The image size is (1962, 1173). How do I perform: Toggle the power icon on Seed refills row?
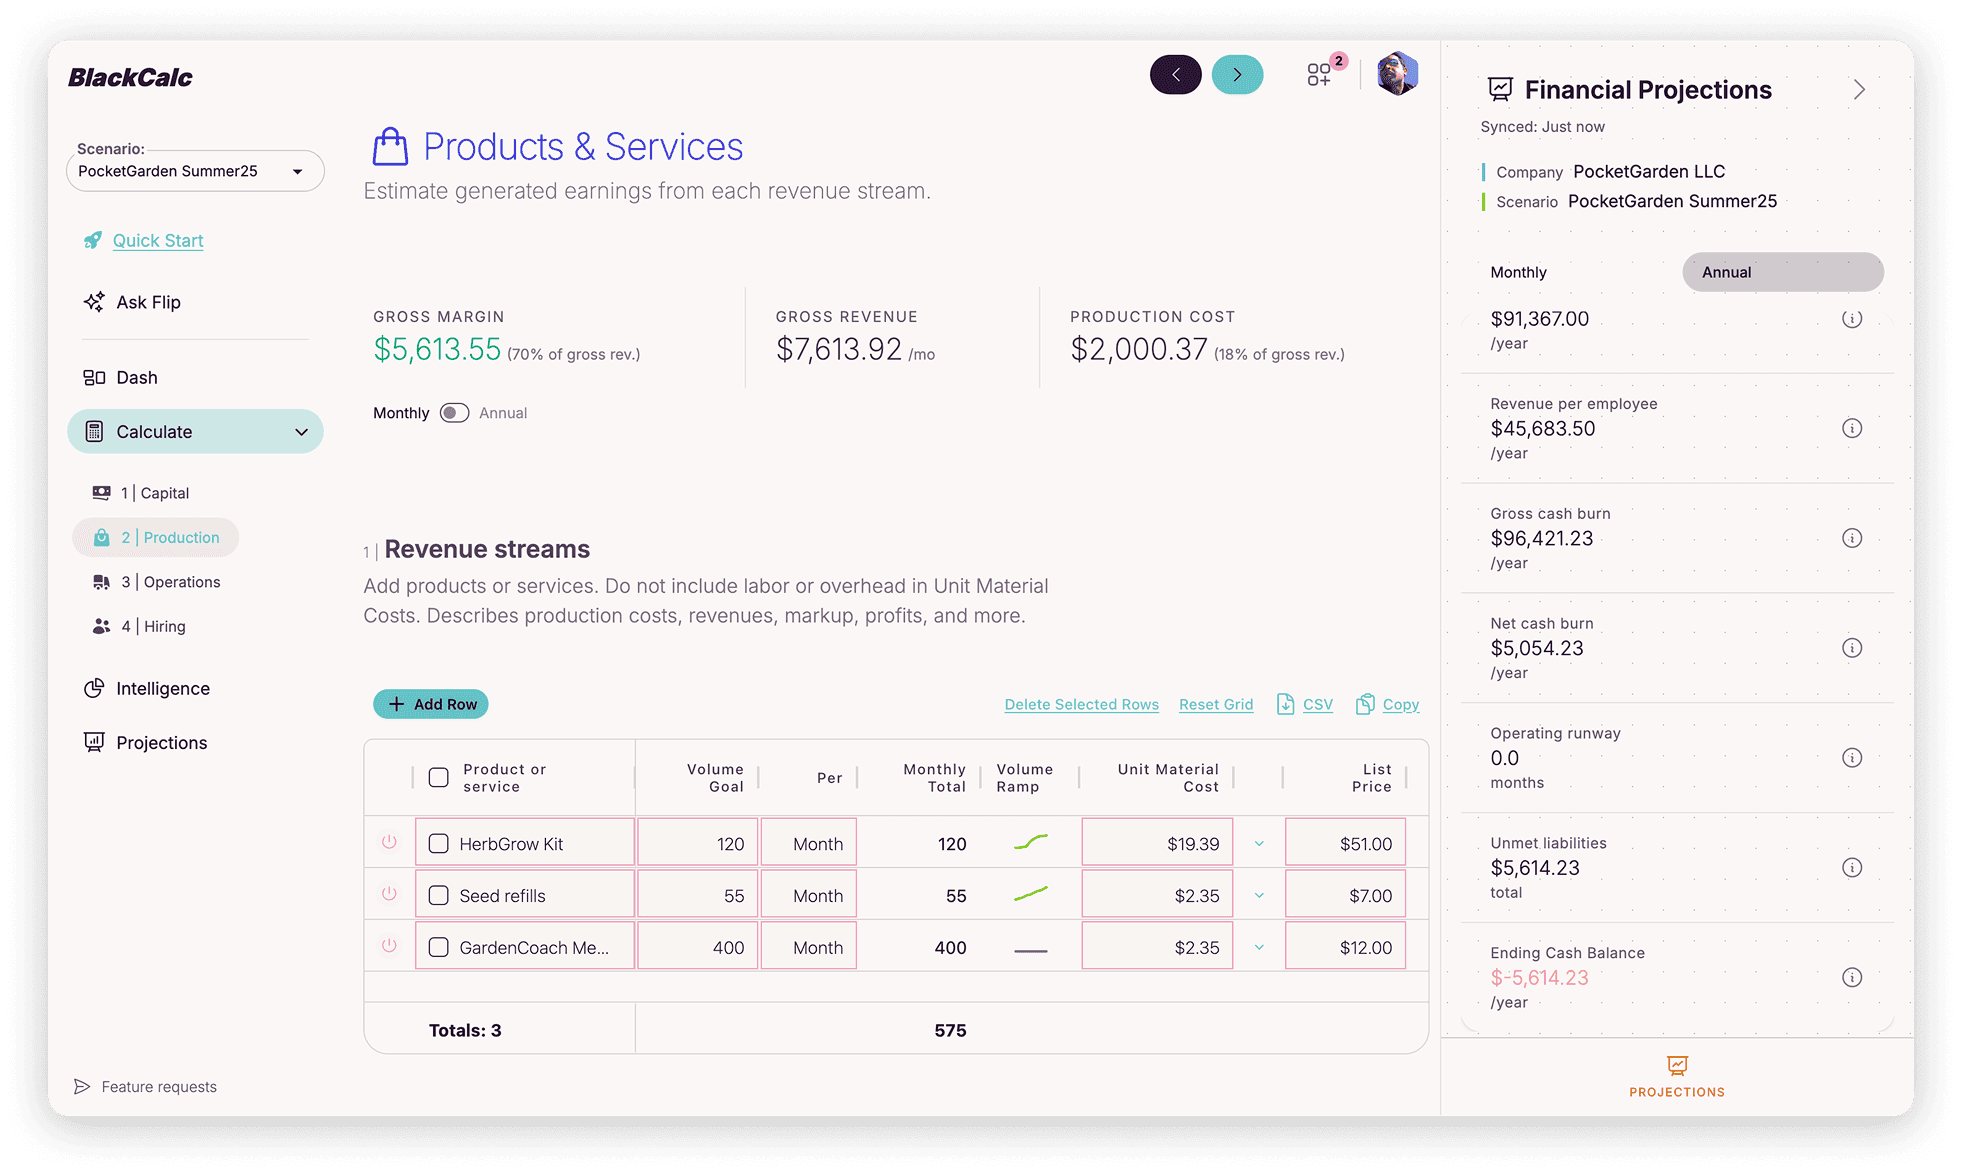point(389,893)
